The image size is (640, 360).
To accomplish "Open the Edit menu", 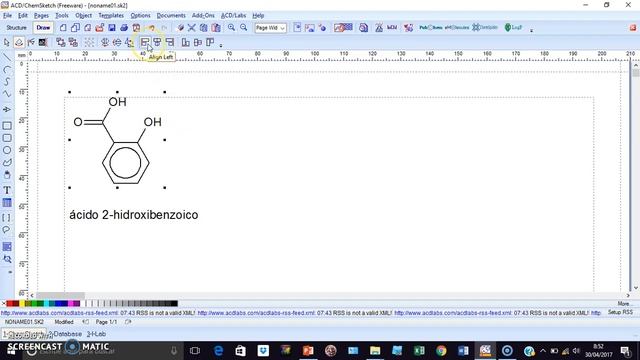I will [x=23, y=16].
